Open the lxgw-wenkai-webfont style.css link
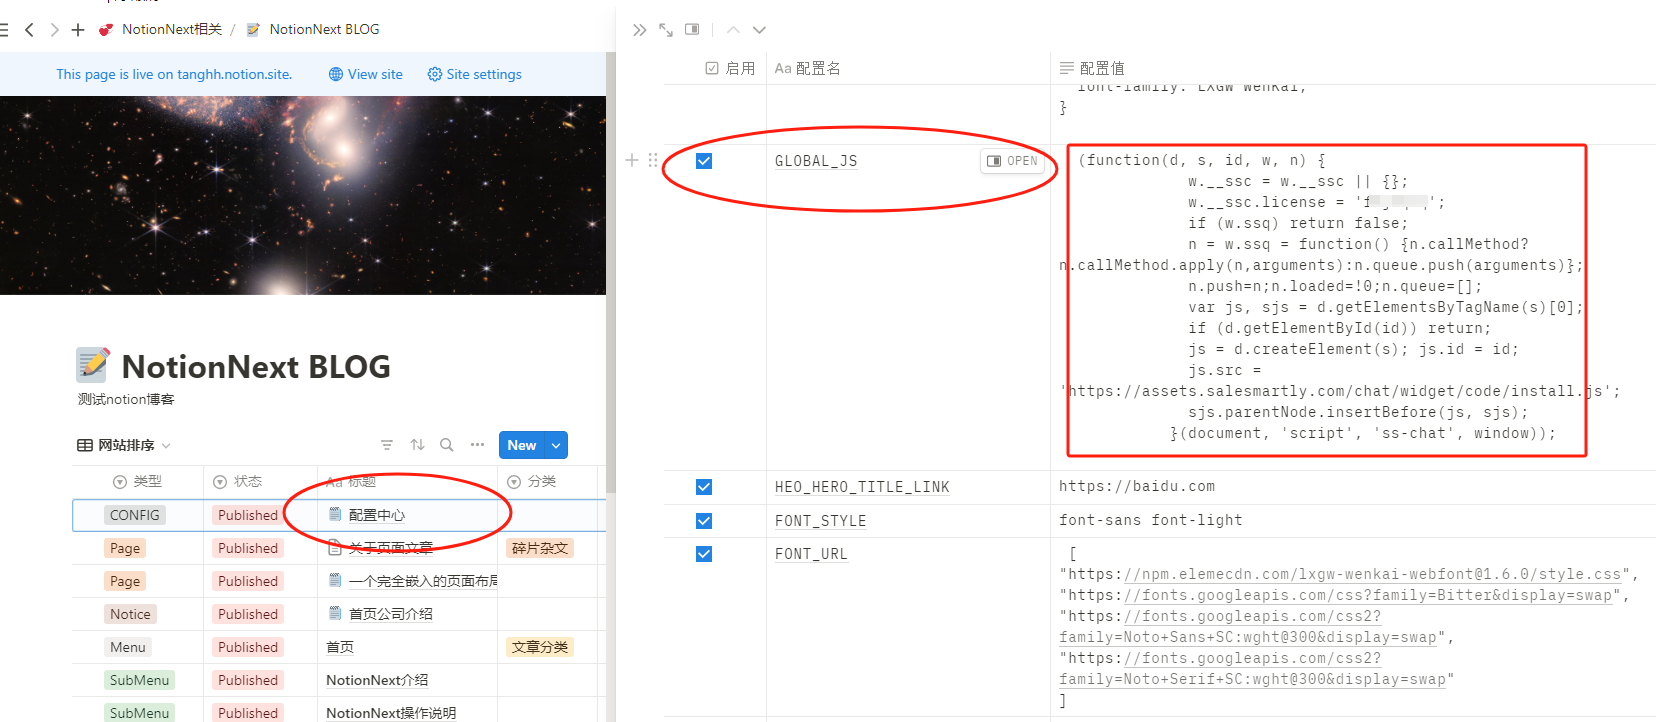The image size is (1656, 722). (x=1373, y=574)
